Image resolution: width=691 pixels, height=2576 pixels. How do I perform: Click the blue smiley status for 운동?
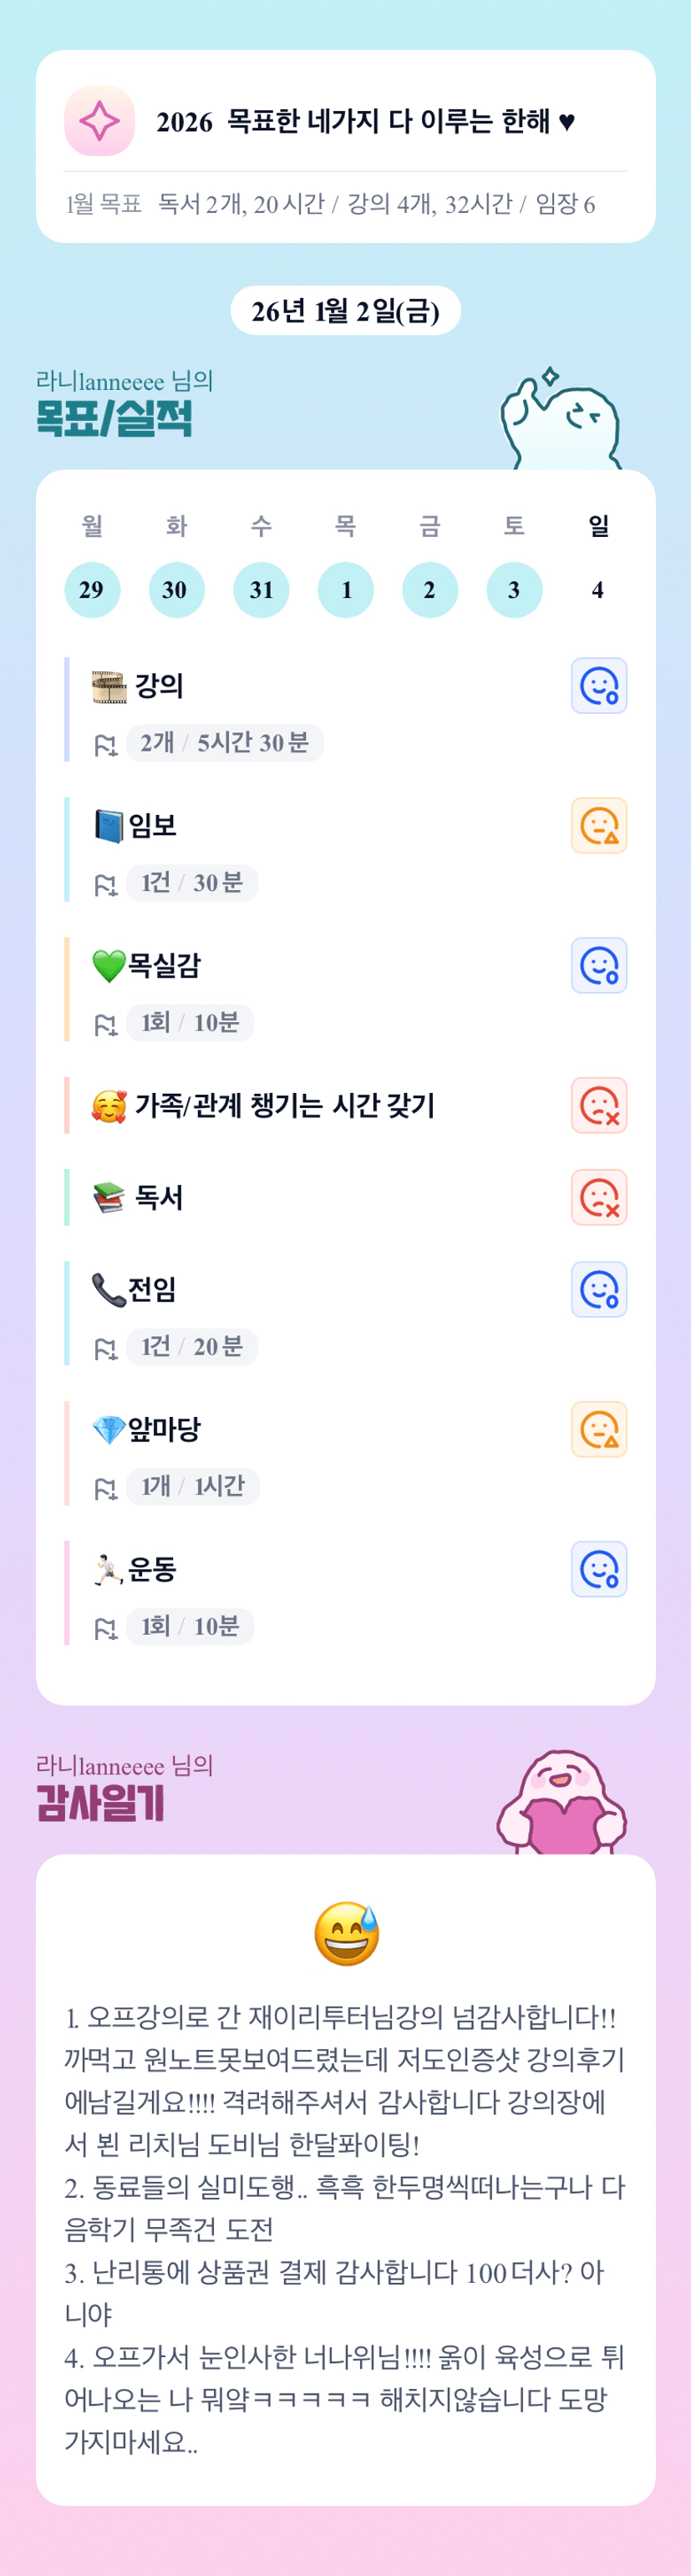pyautogui.click(x=598, y=1570)
